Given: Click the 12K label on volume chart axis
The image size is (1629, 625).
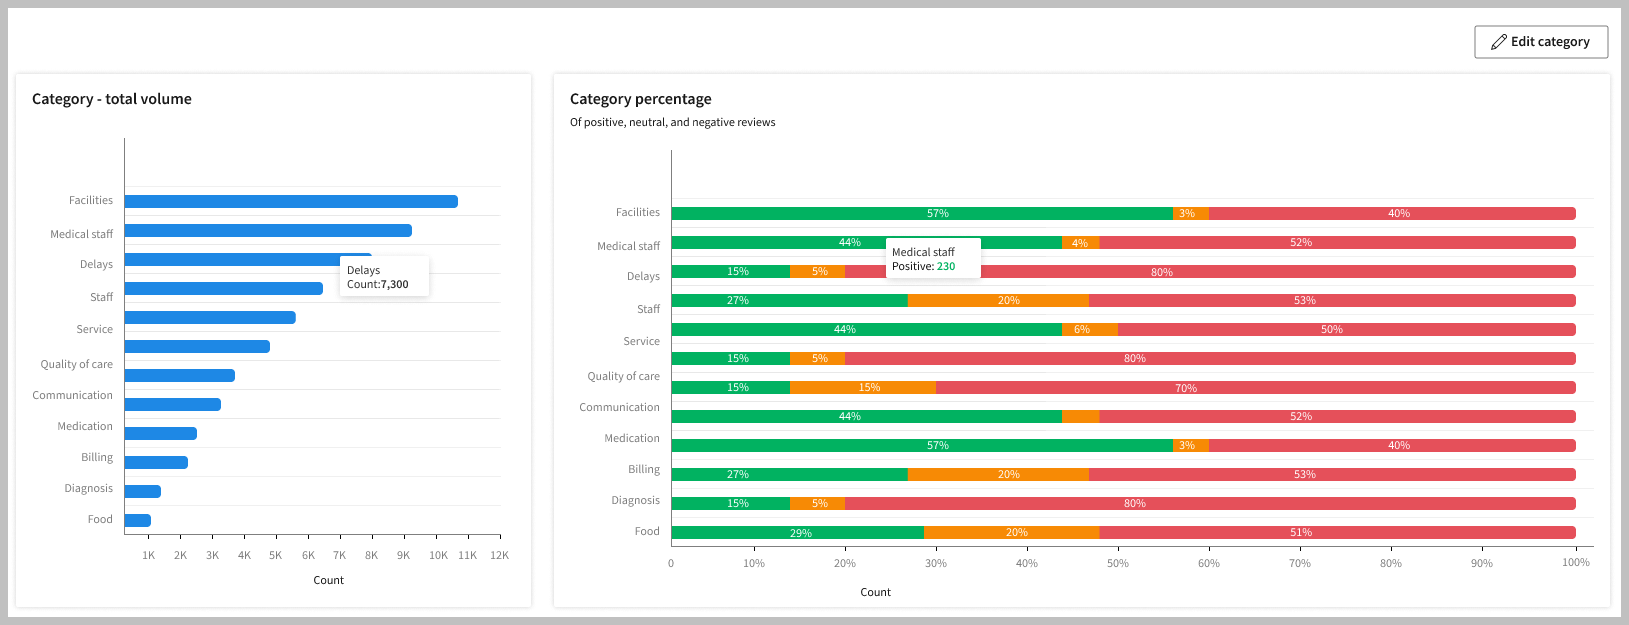Looking at the screenshot, I should tap(499, 555).
